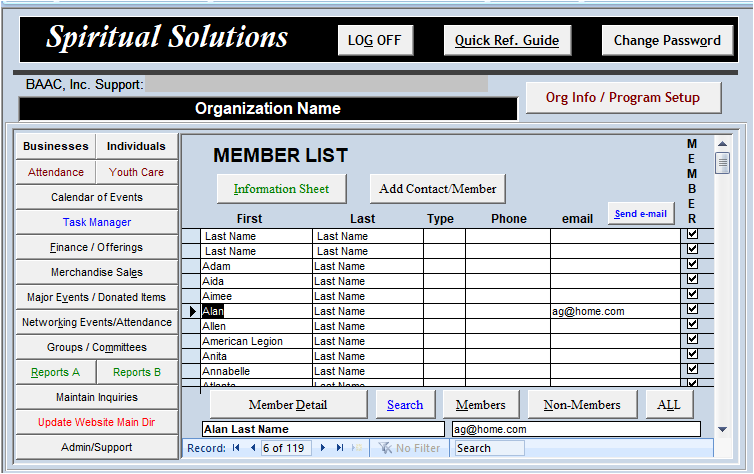Select the Alan row selector arrow
Viewport: 754px width, 474px height.
click(x=191, y=311)
